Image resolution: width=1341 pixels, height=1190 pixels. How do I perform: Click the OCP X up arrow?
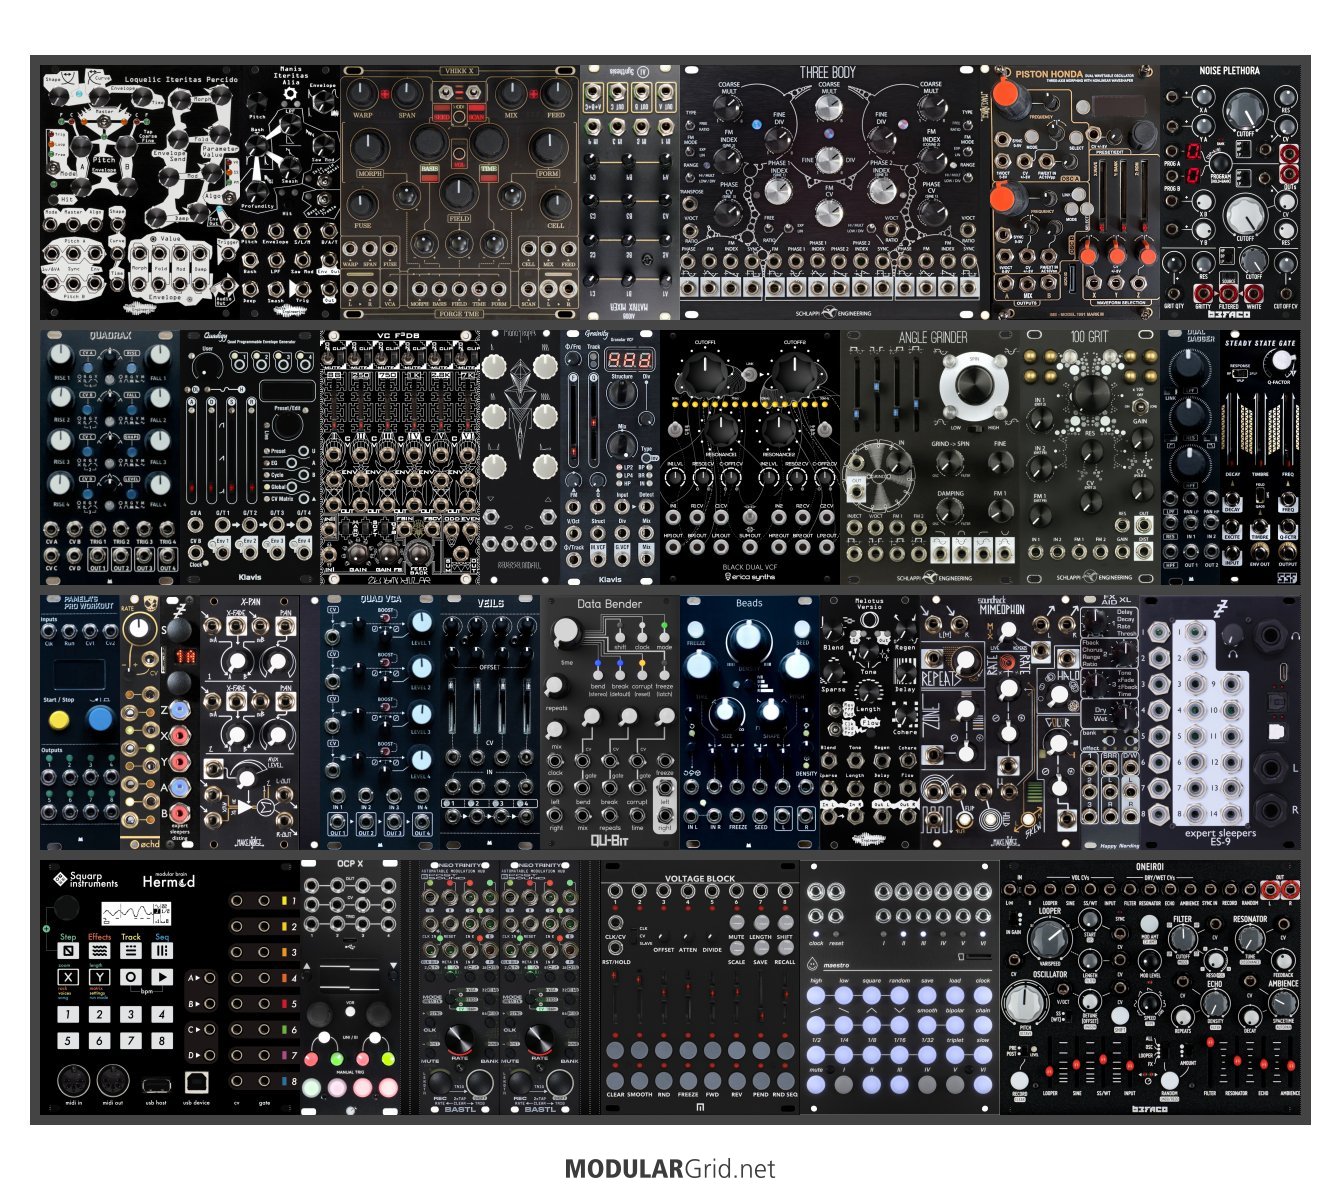pyautogui.click(x=308, y=965)
